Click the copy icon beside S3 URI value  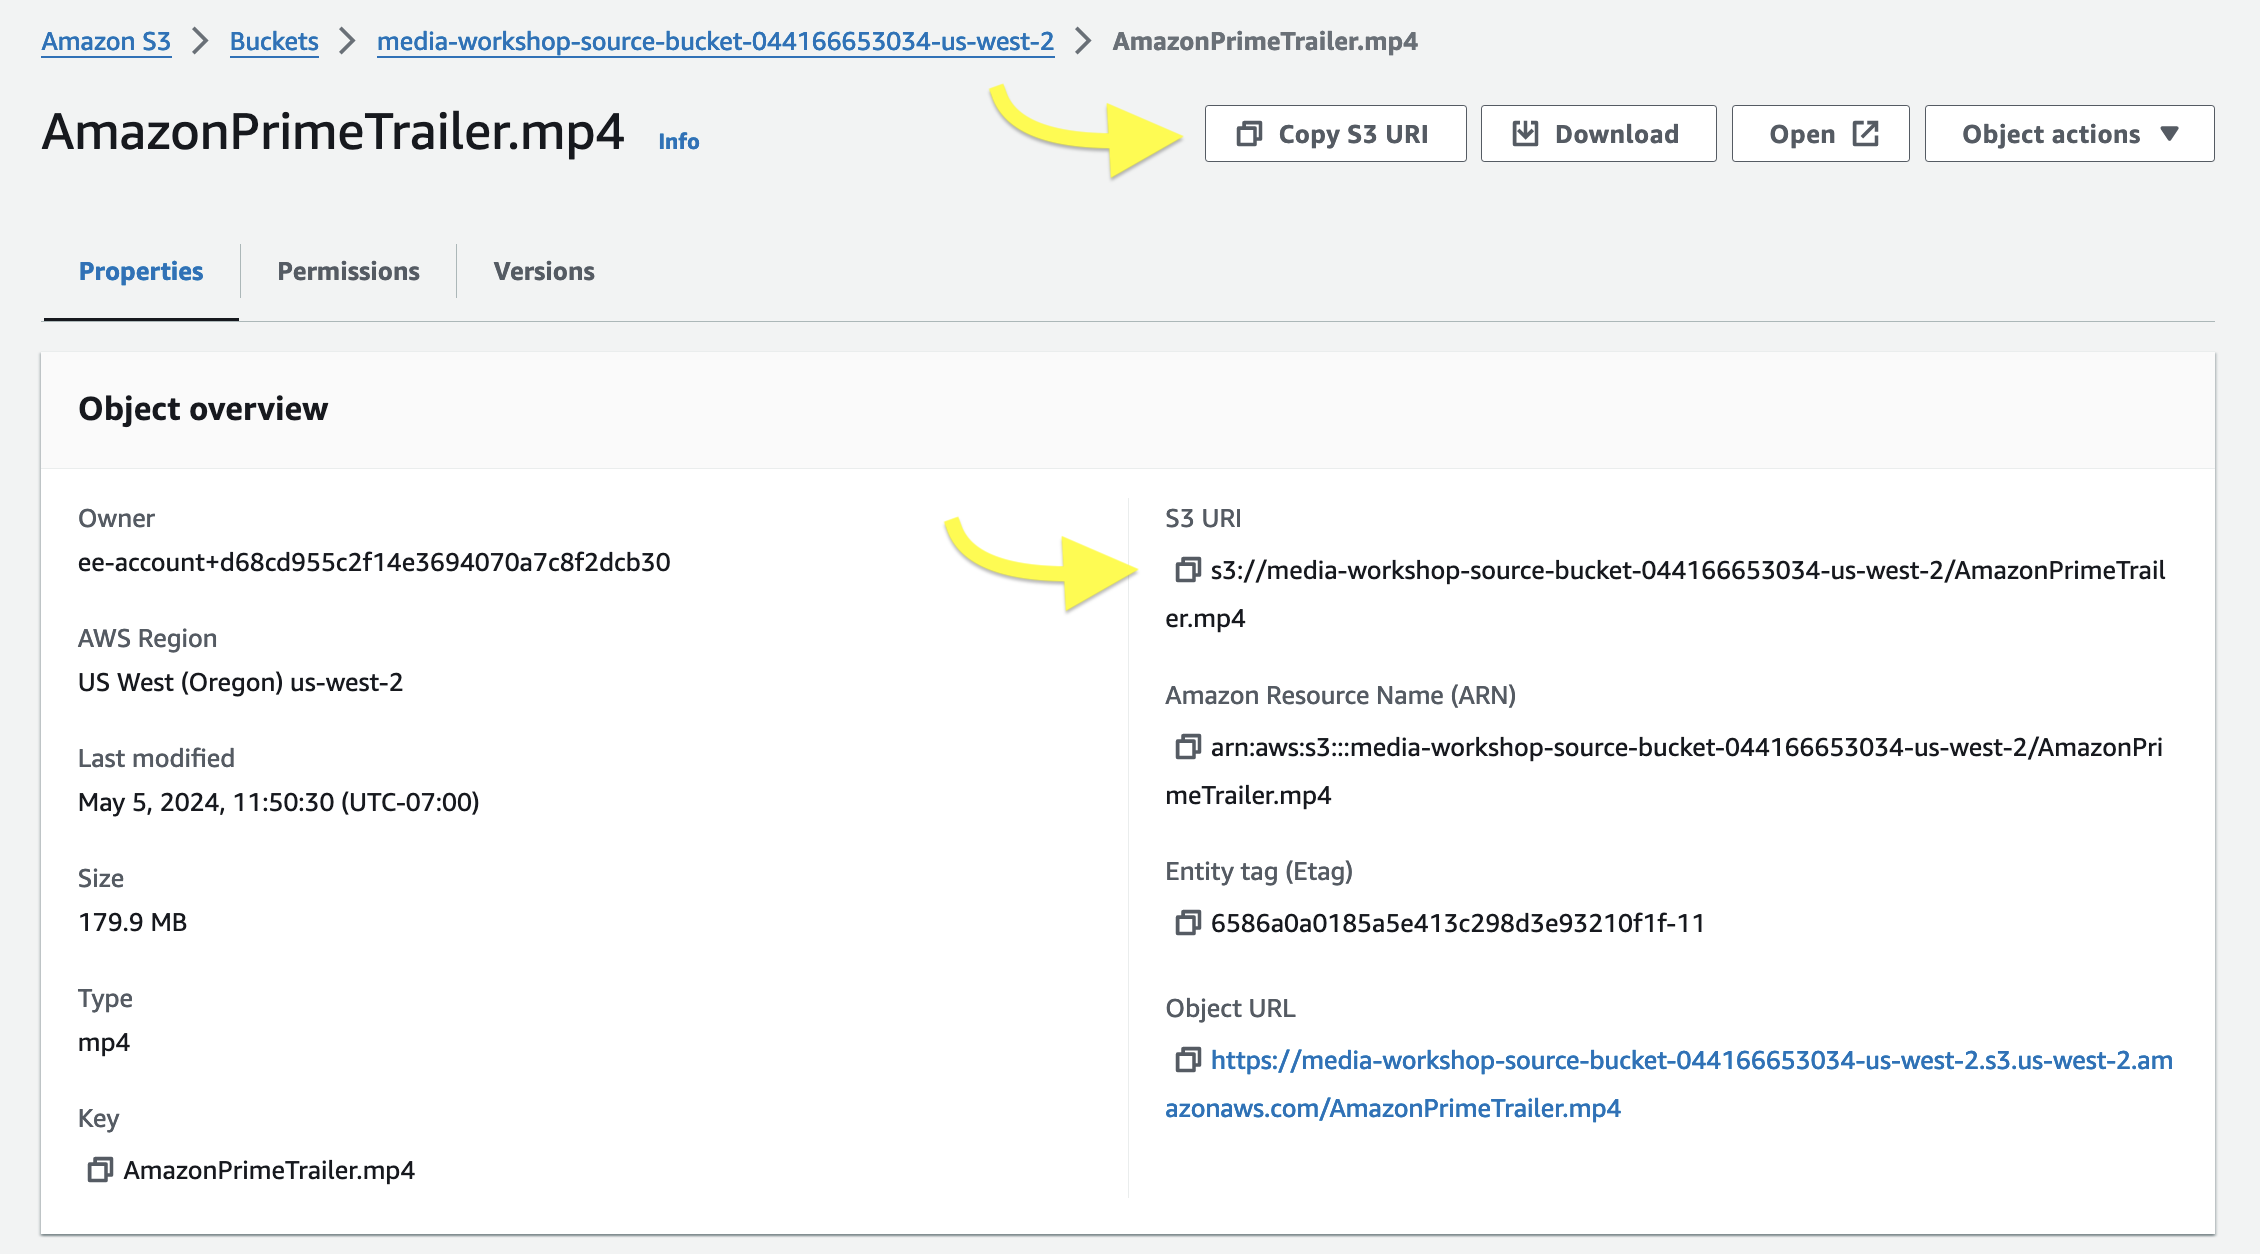click(1187, 570)
